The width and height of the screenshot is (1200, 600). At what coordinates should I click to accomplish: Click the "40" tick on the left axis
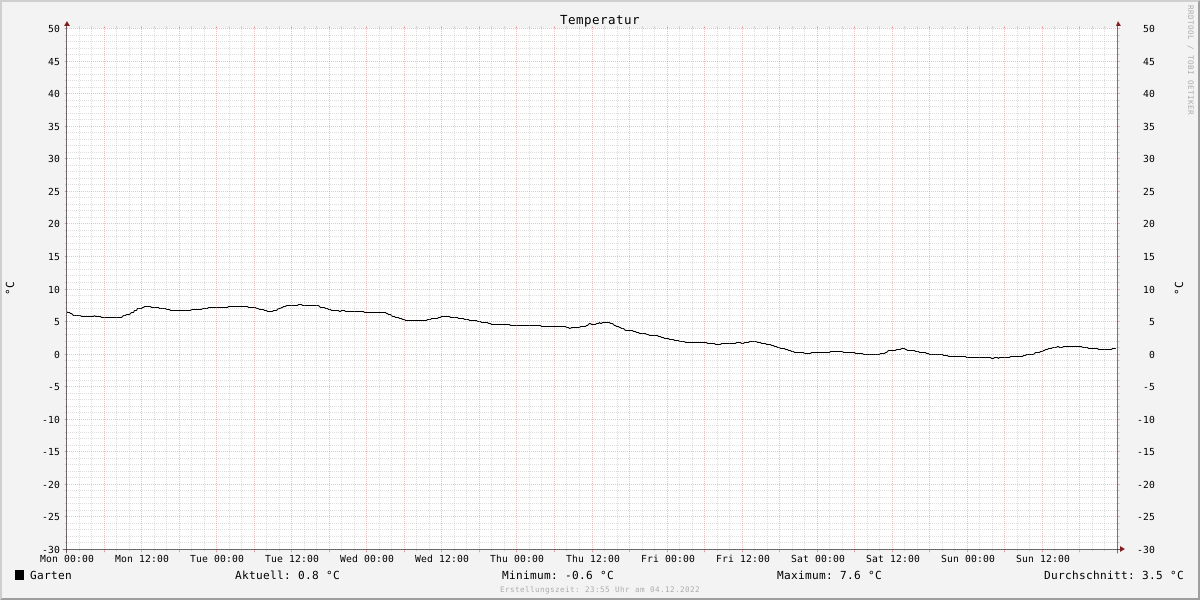[x=54, y=94]
